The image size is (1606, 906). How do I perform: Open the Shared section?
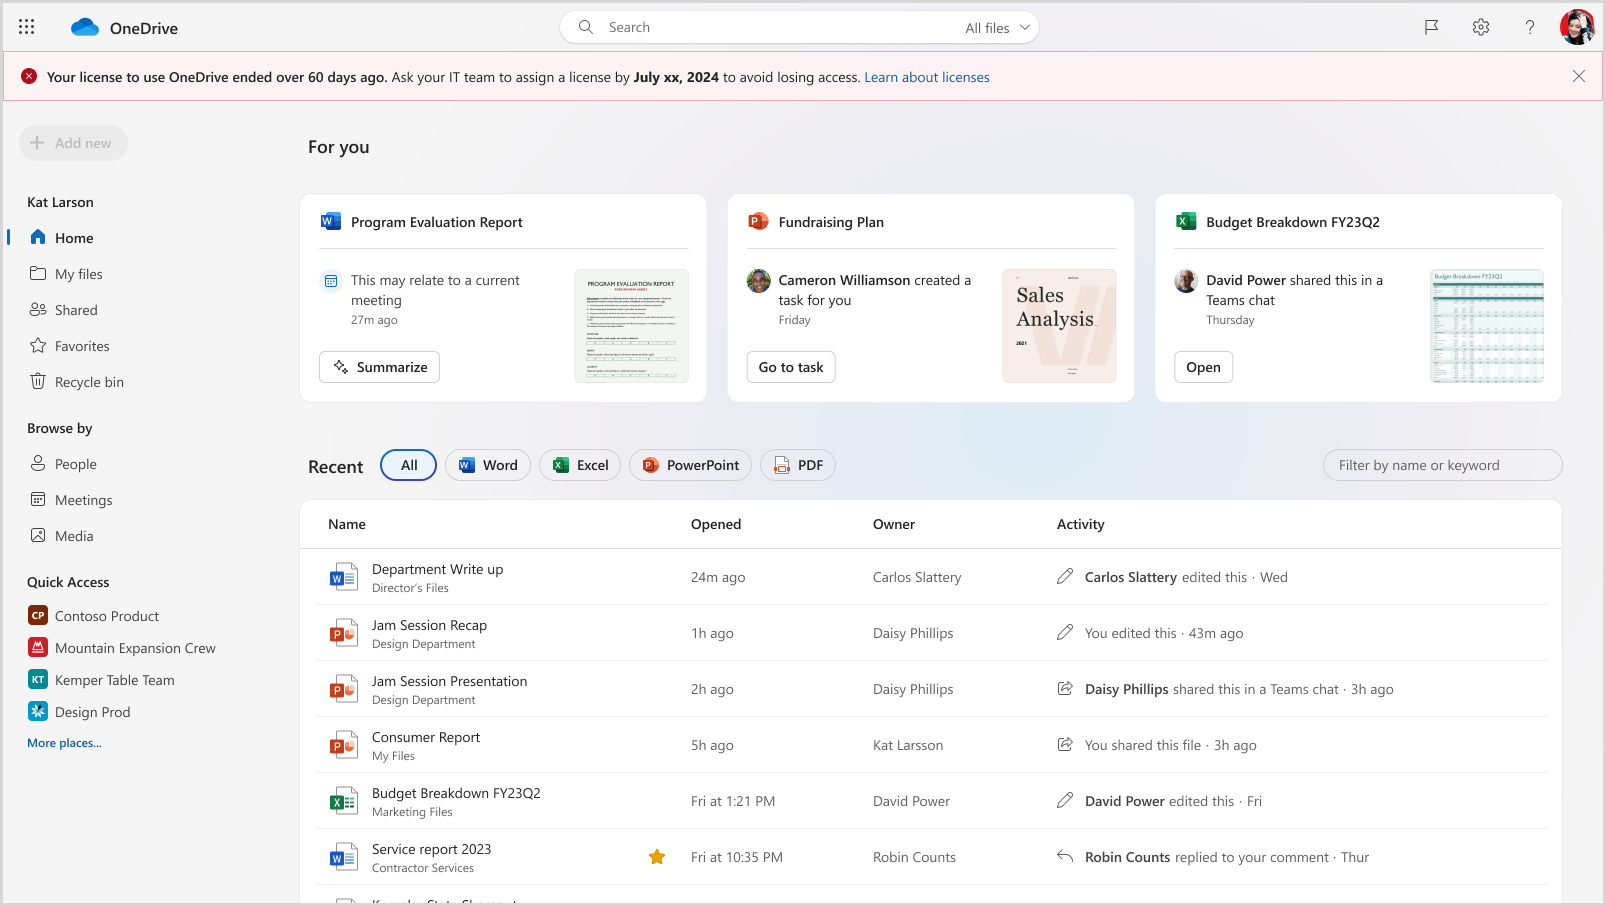(x=76, y=310)
